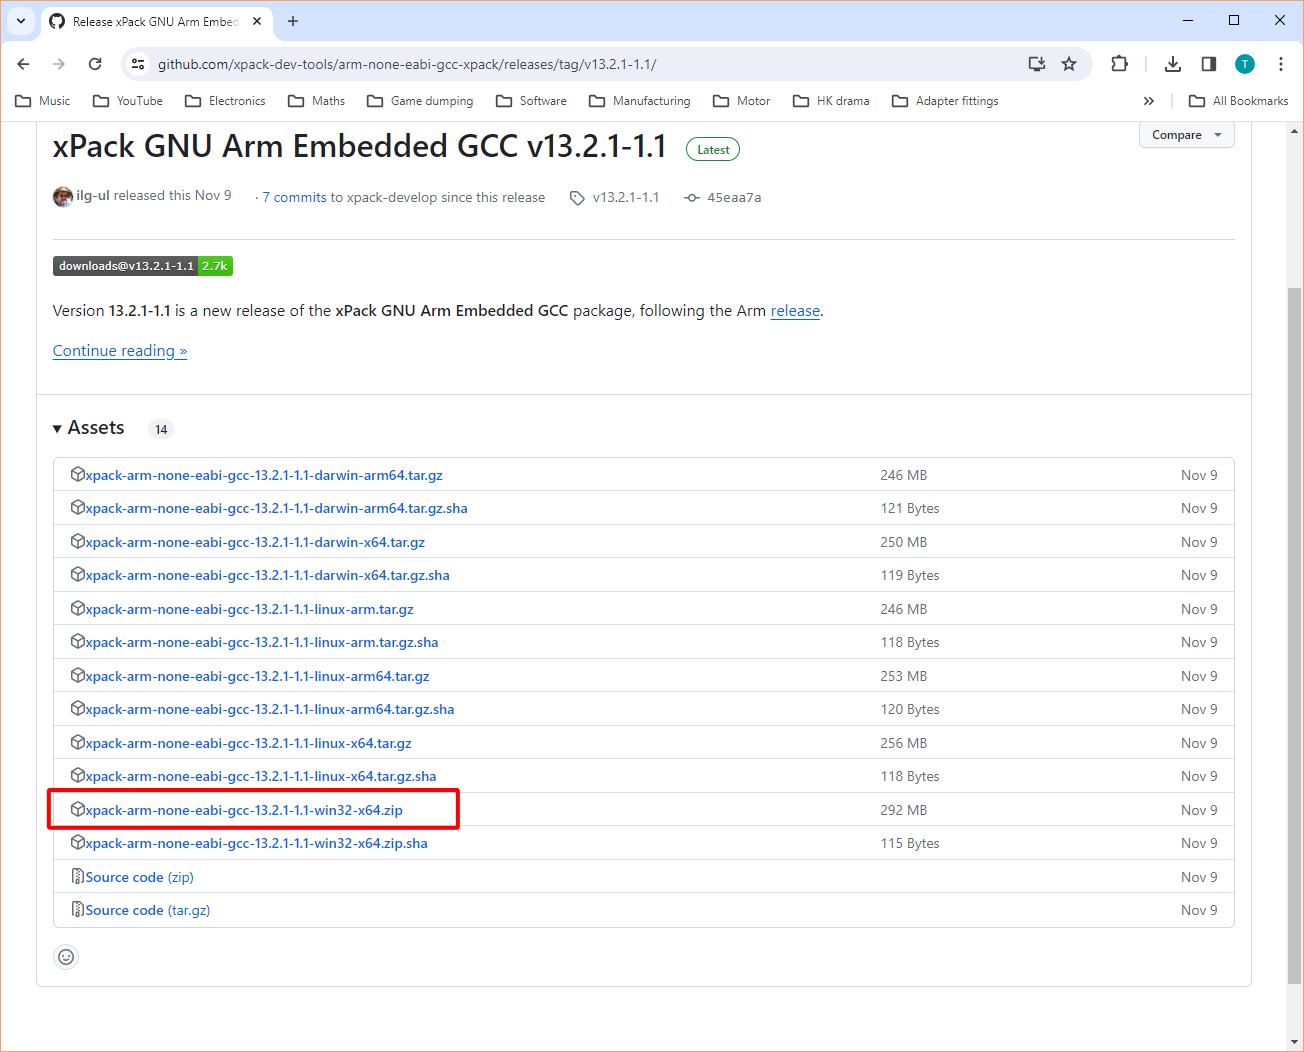Click the install-page icon in the address bar
1304x1052 pixels.
pos(1036,63)
